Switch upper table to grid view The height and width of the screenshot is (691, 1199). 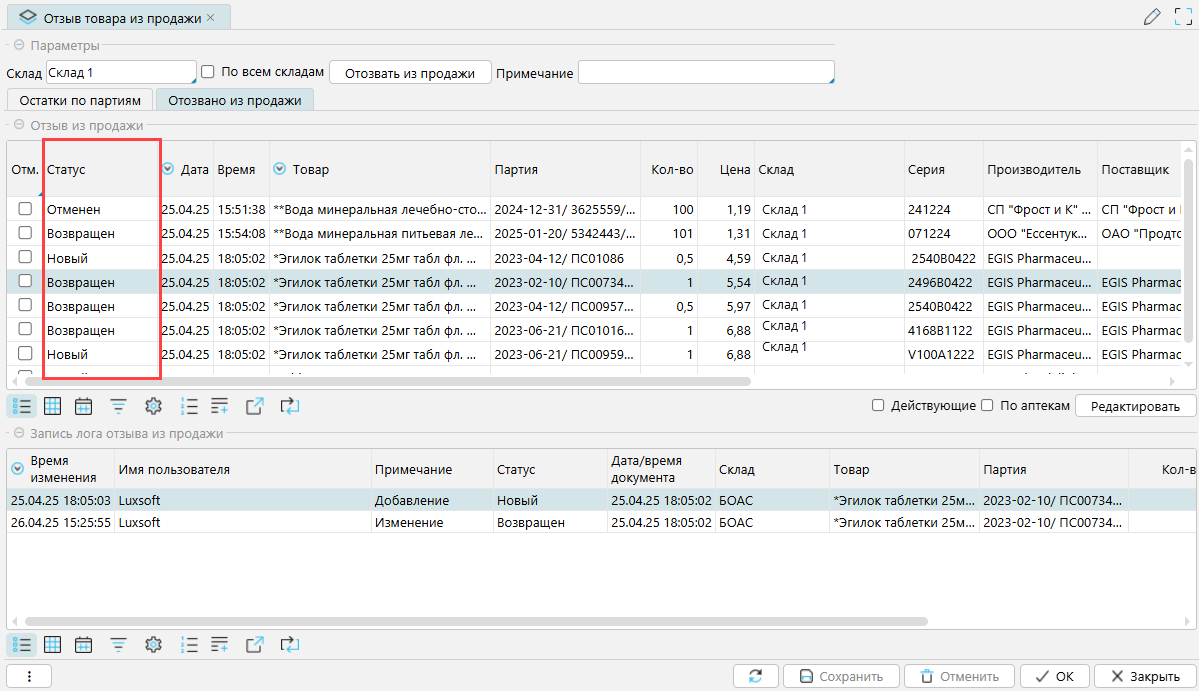53,406
